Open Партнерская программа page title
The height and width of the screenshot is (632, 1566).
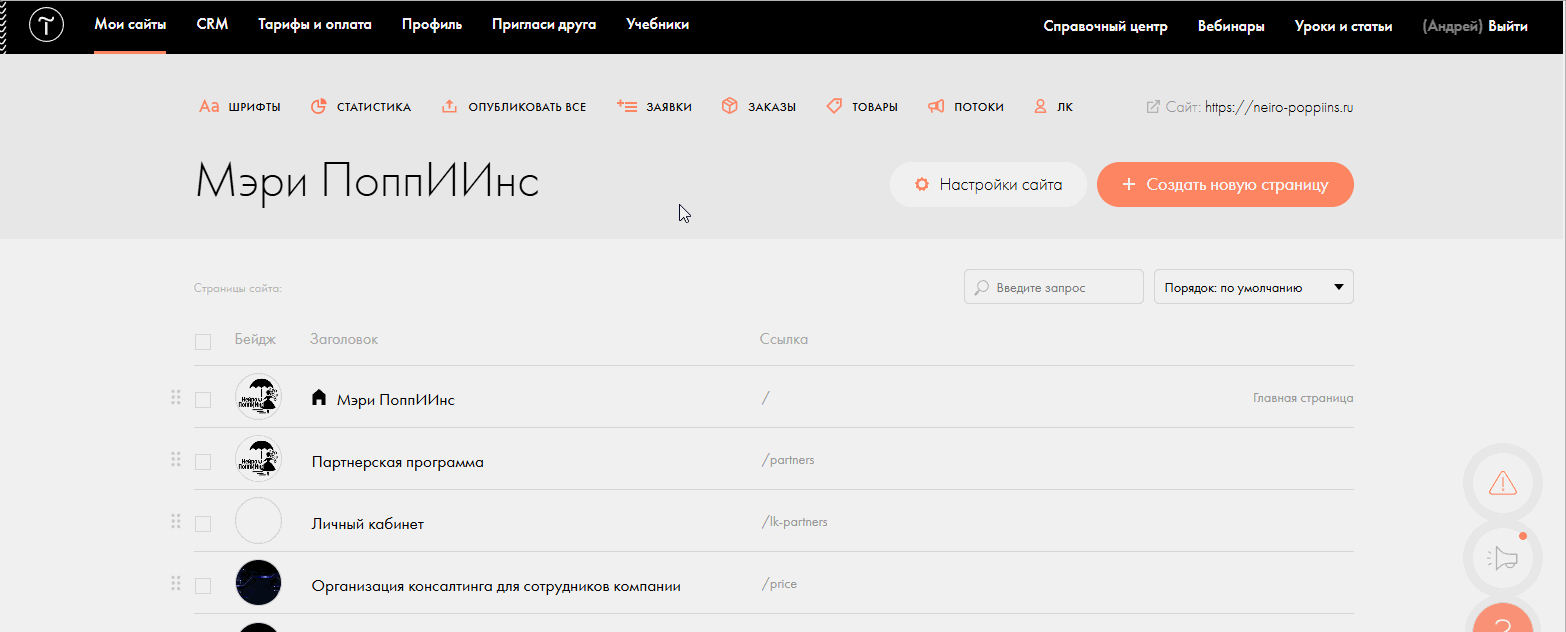[x=398, y=462]
